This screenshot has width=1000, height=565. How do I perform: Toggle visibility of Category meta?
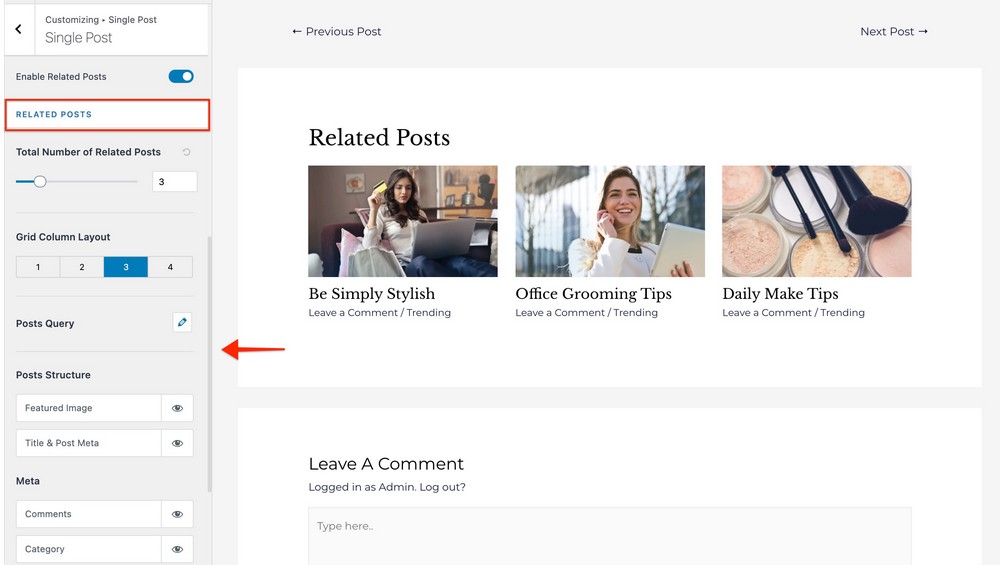pyautogui.click(x=177, y=549)
